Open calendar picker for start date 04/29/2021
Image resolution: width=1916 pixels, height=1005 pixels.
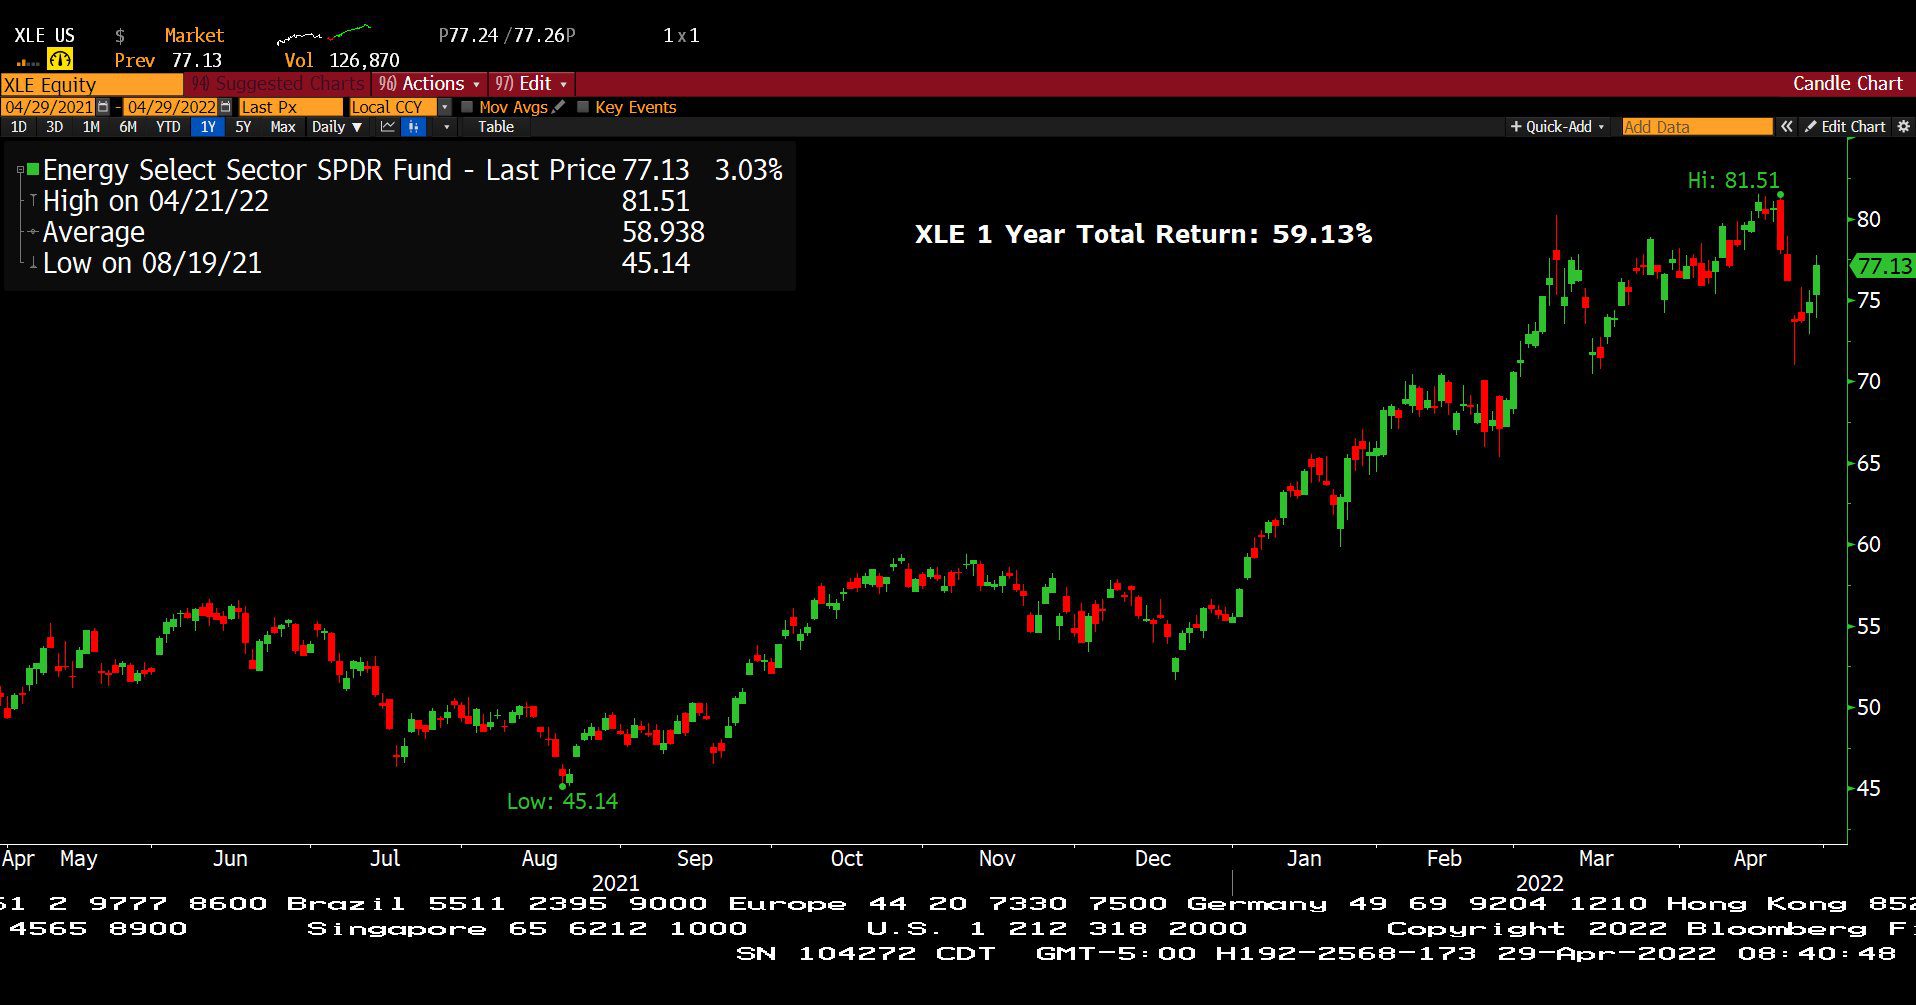[x=103, y=107]
